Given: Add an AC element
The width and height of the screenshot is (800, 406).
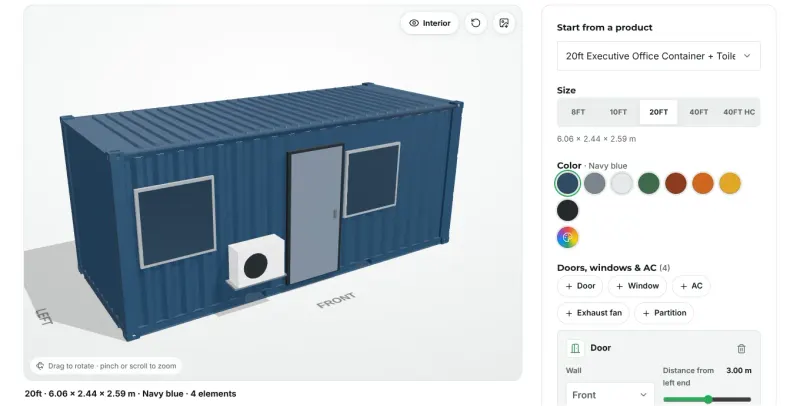Looking at the screenshot, I should 691,286.
